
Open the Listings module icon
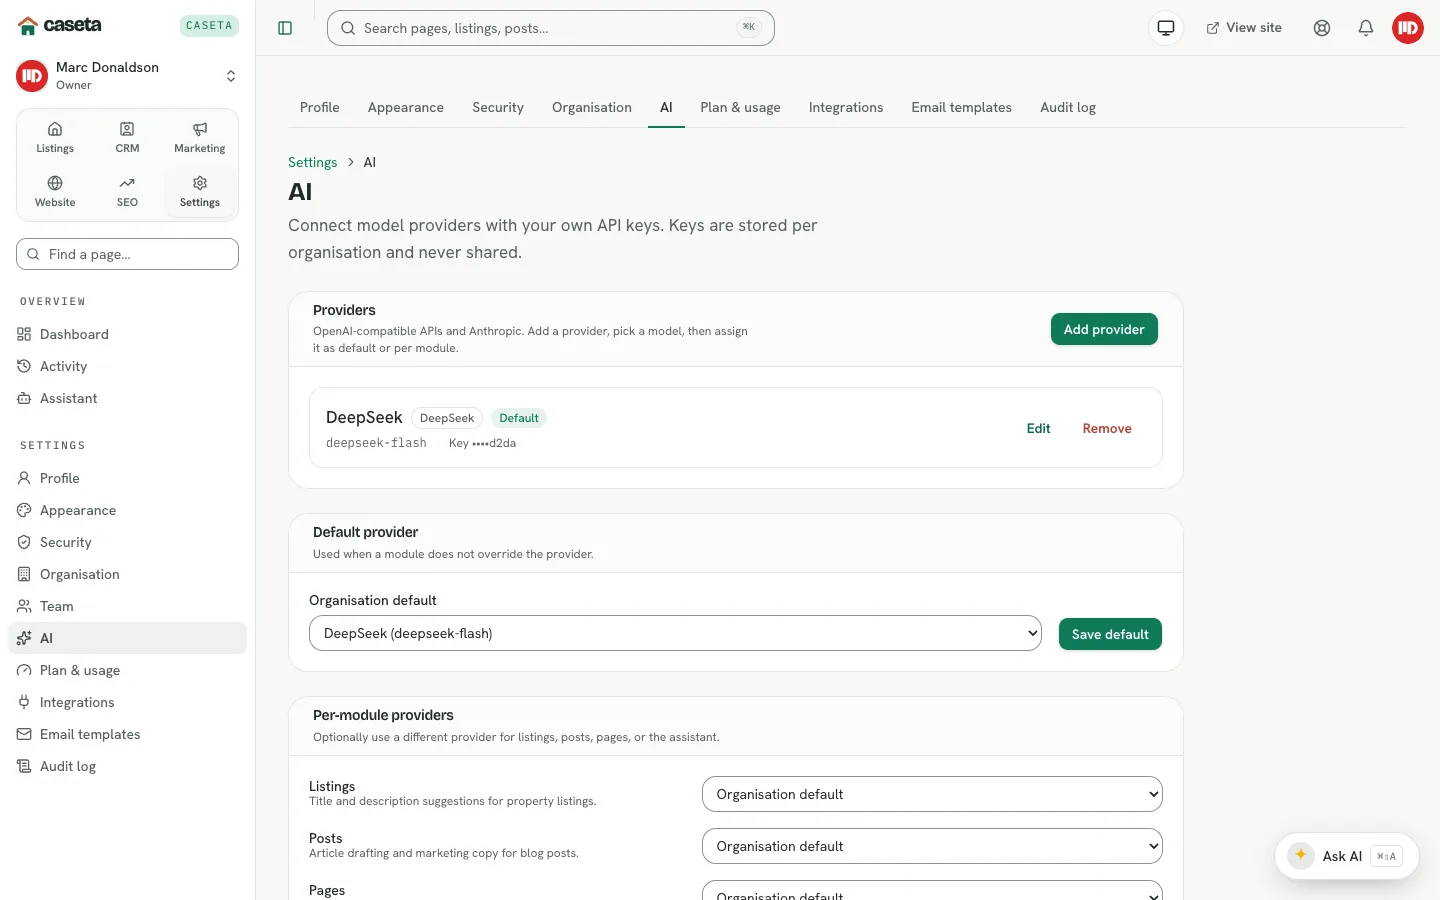click(x=55, y=137)
